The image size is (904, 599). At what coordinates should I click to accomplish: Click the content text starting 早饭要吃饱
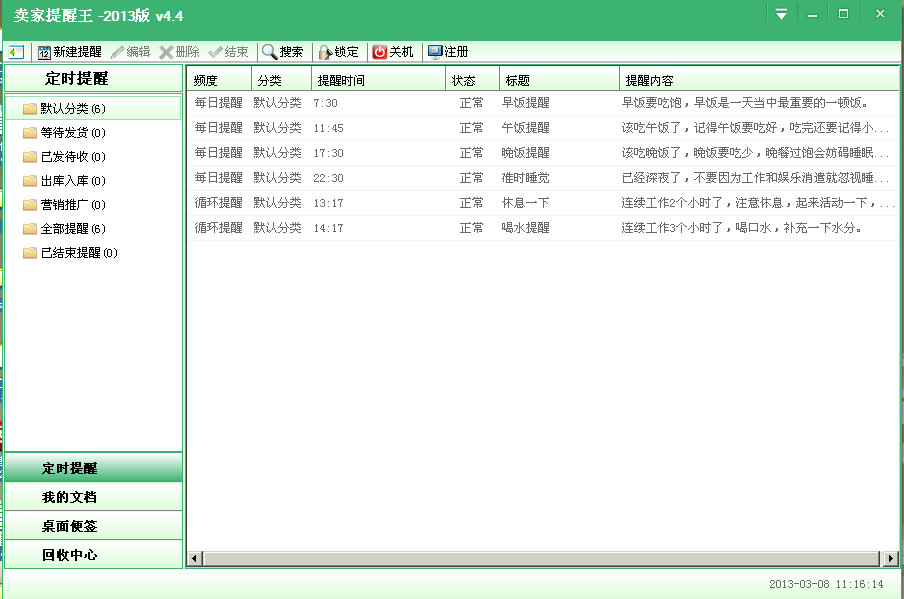pyautogui.click(x=745, y=103)
